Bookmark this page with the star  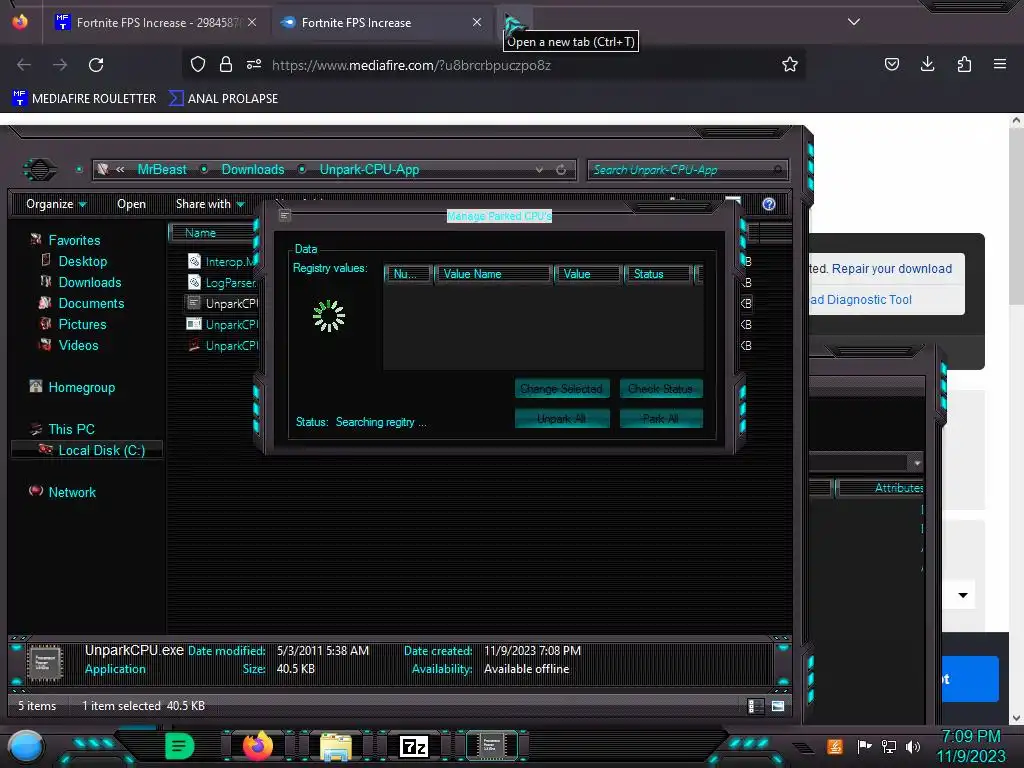point(790,64)
